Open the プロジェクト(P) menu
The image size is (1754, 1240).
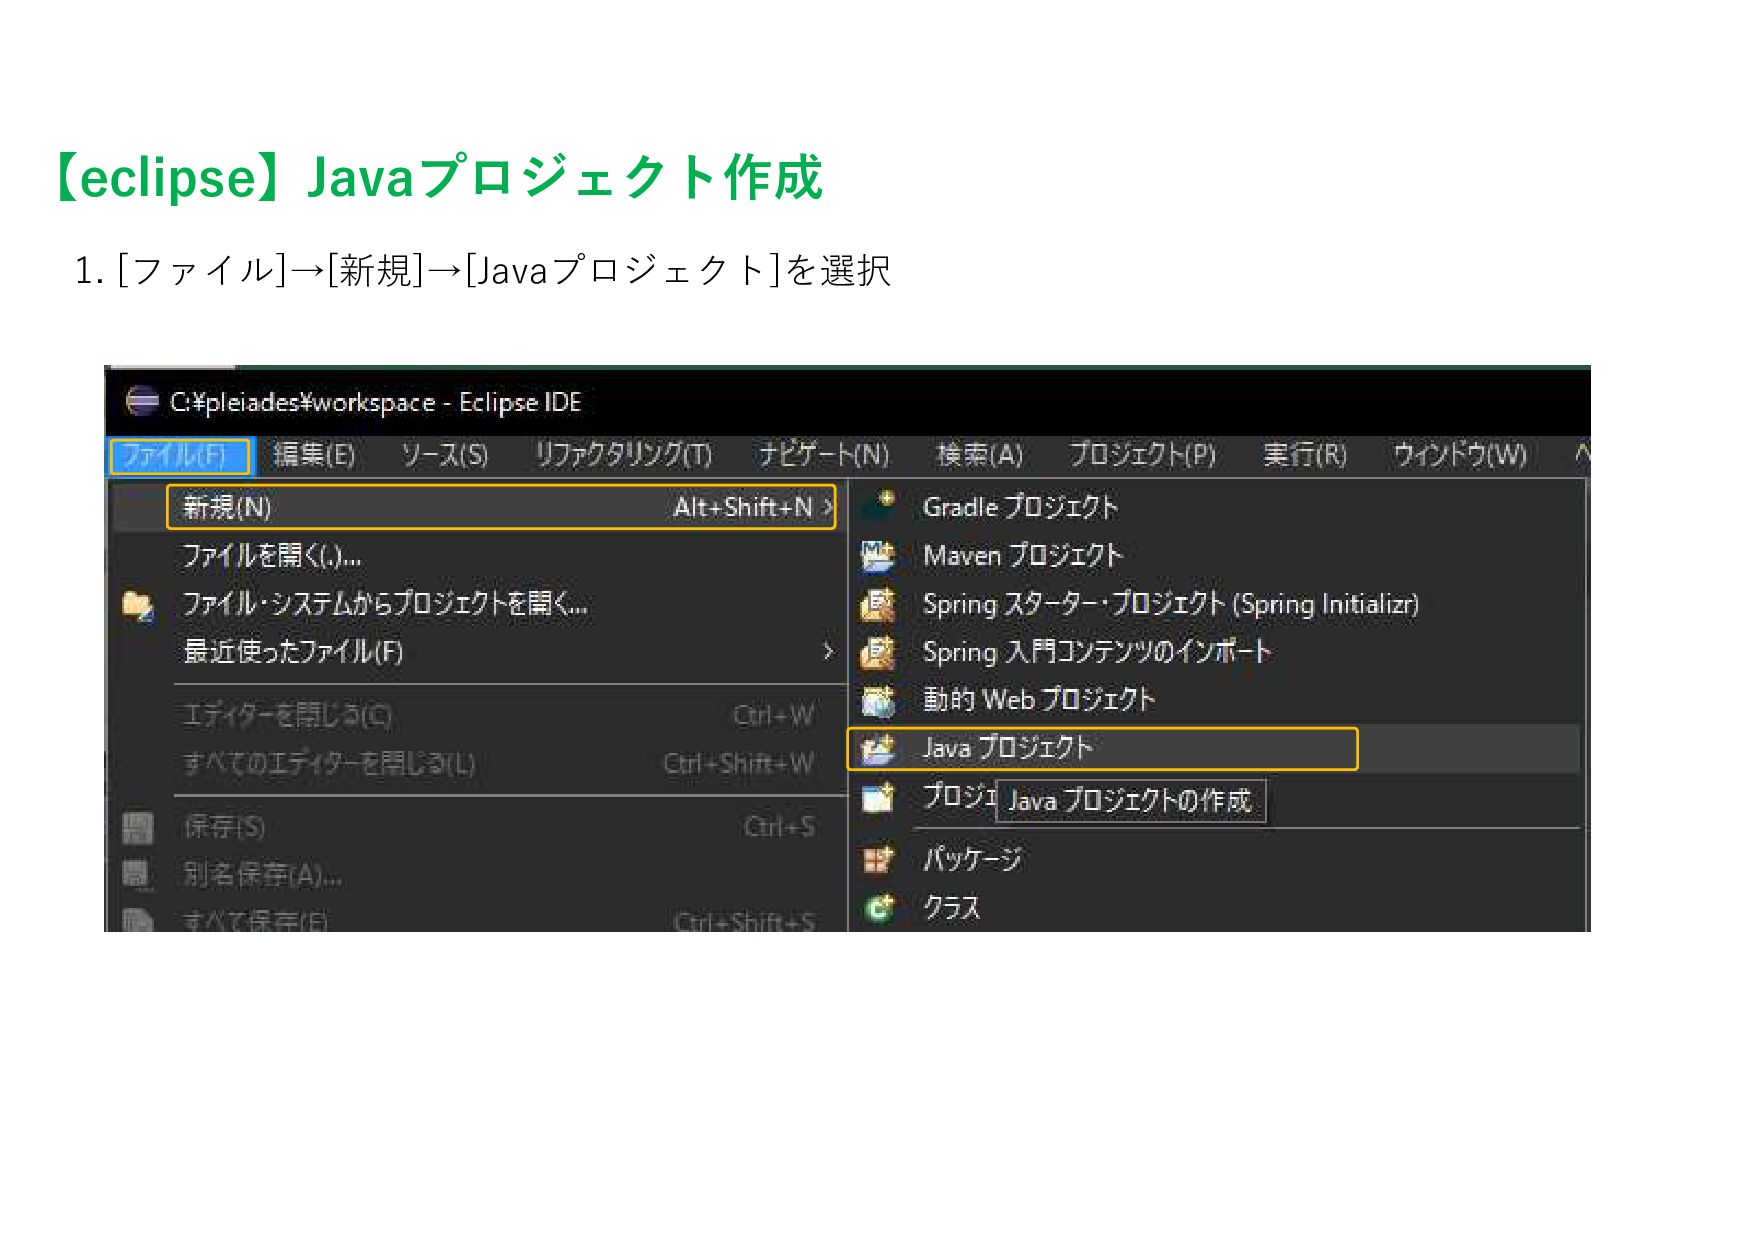click(1143, 456)
